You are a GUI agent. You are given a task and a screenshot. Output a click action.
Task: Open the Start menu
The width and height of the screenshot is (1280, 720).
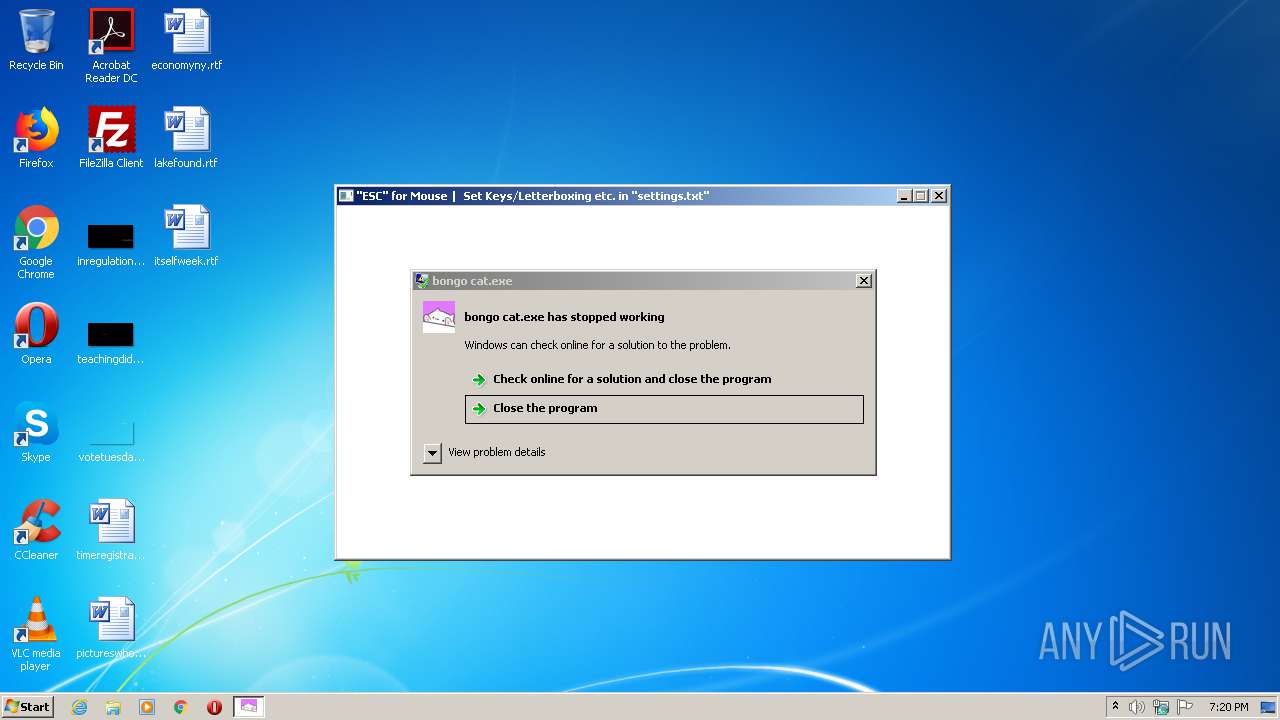pos(27,707)
